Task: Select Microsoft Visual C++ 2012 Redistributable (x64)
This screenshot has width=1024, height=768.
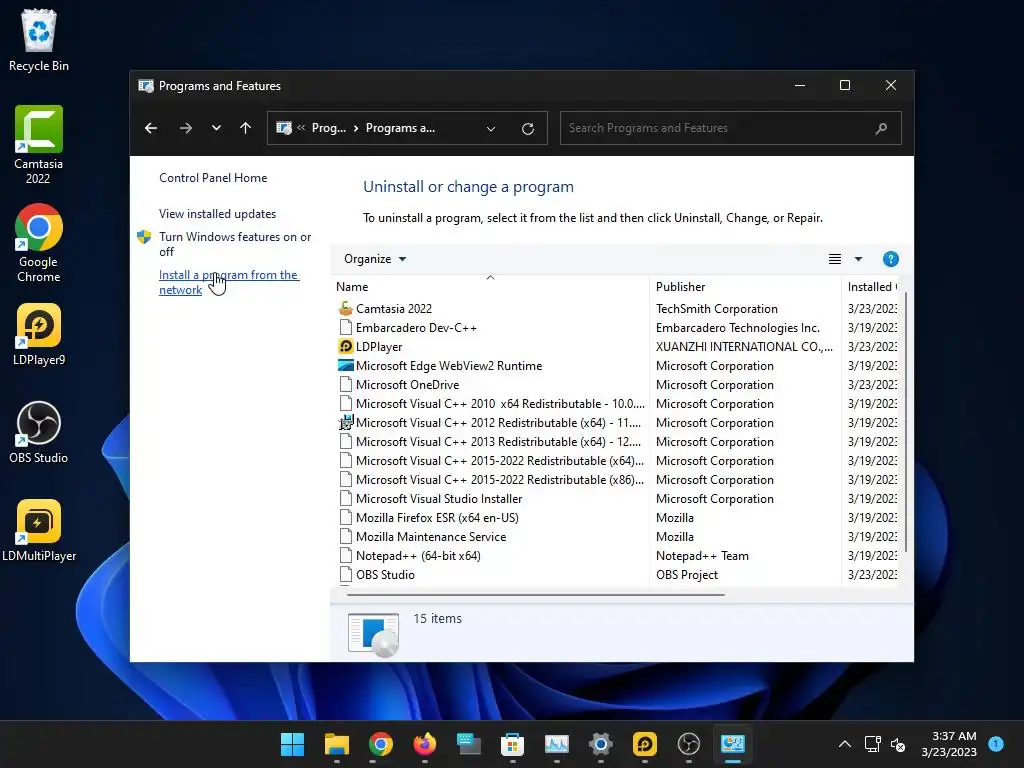Action: [498, 423]
